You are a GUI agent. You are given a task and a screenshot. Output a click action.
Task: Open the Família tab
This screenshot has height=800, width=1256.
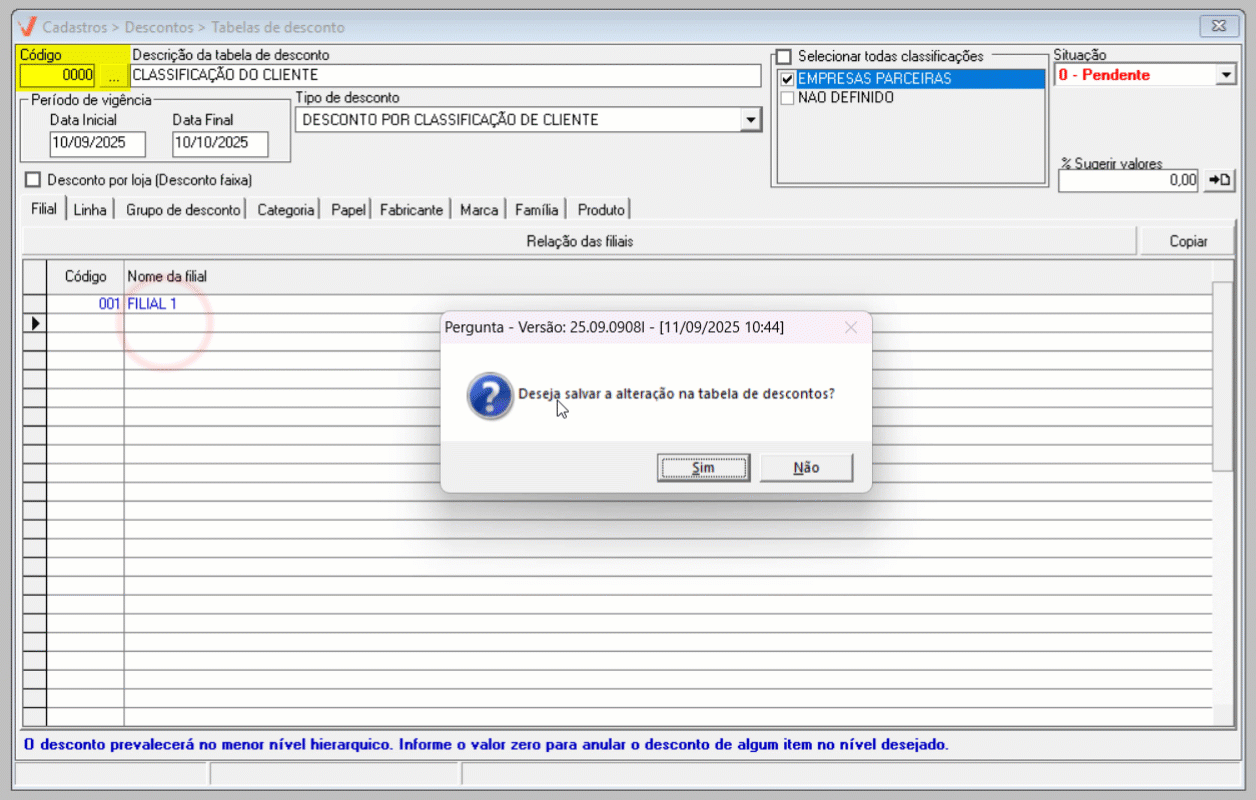[537, 210]
